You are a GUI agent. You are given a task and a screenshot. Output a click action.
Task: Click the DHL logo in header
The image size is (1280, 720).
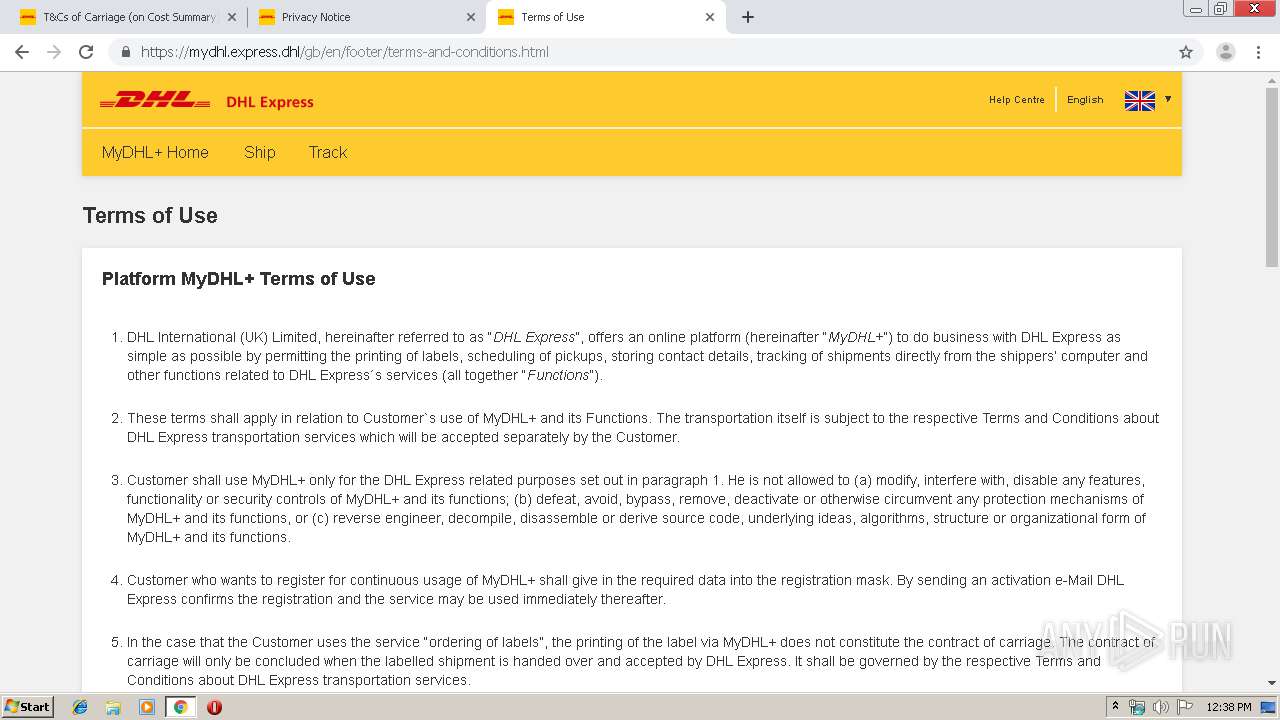coord(155,100)
